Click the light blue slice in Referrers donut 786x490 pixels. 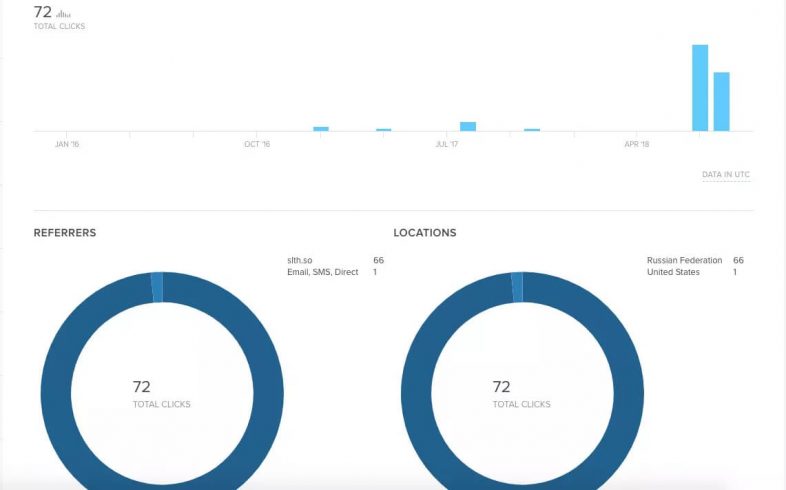[x=157, y=288]
